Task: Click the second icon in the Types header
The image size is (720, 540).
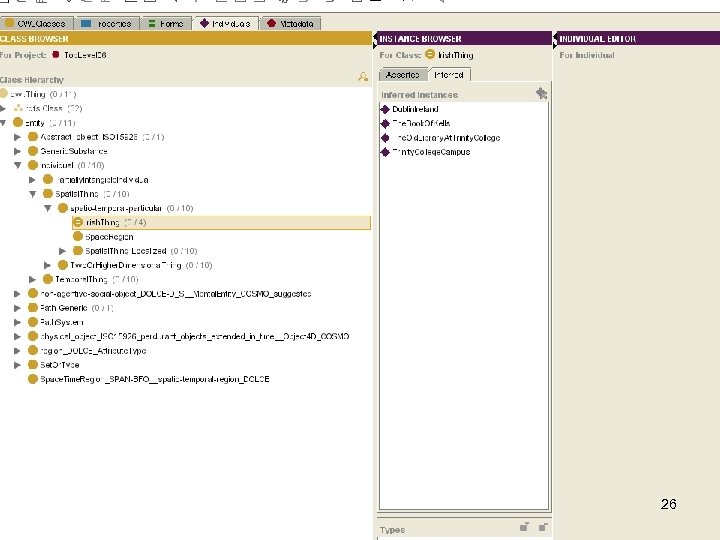Action: click(x=543, y=527)
